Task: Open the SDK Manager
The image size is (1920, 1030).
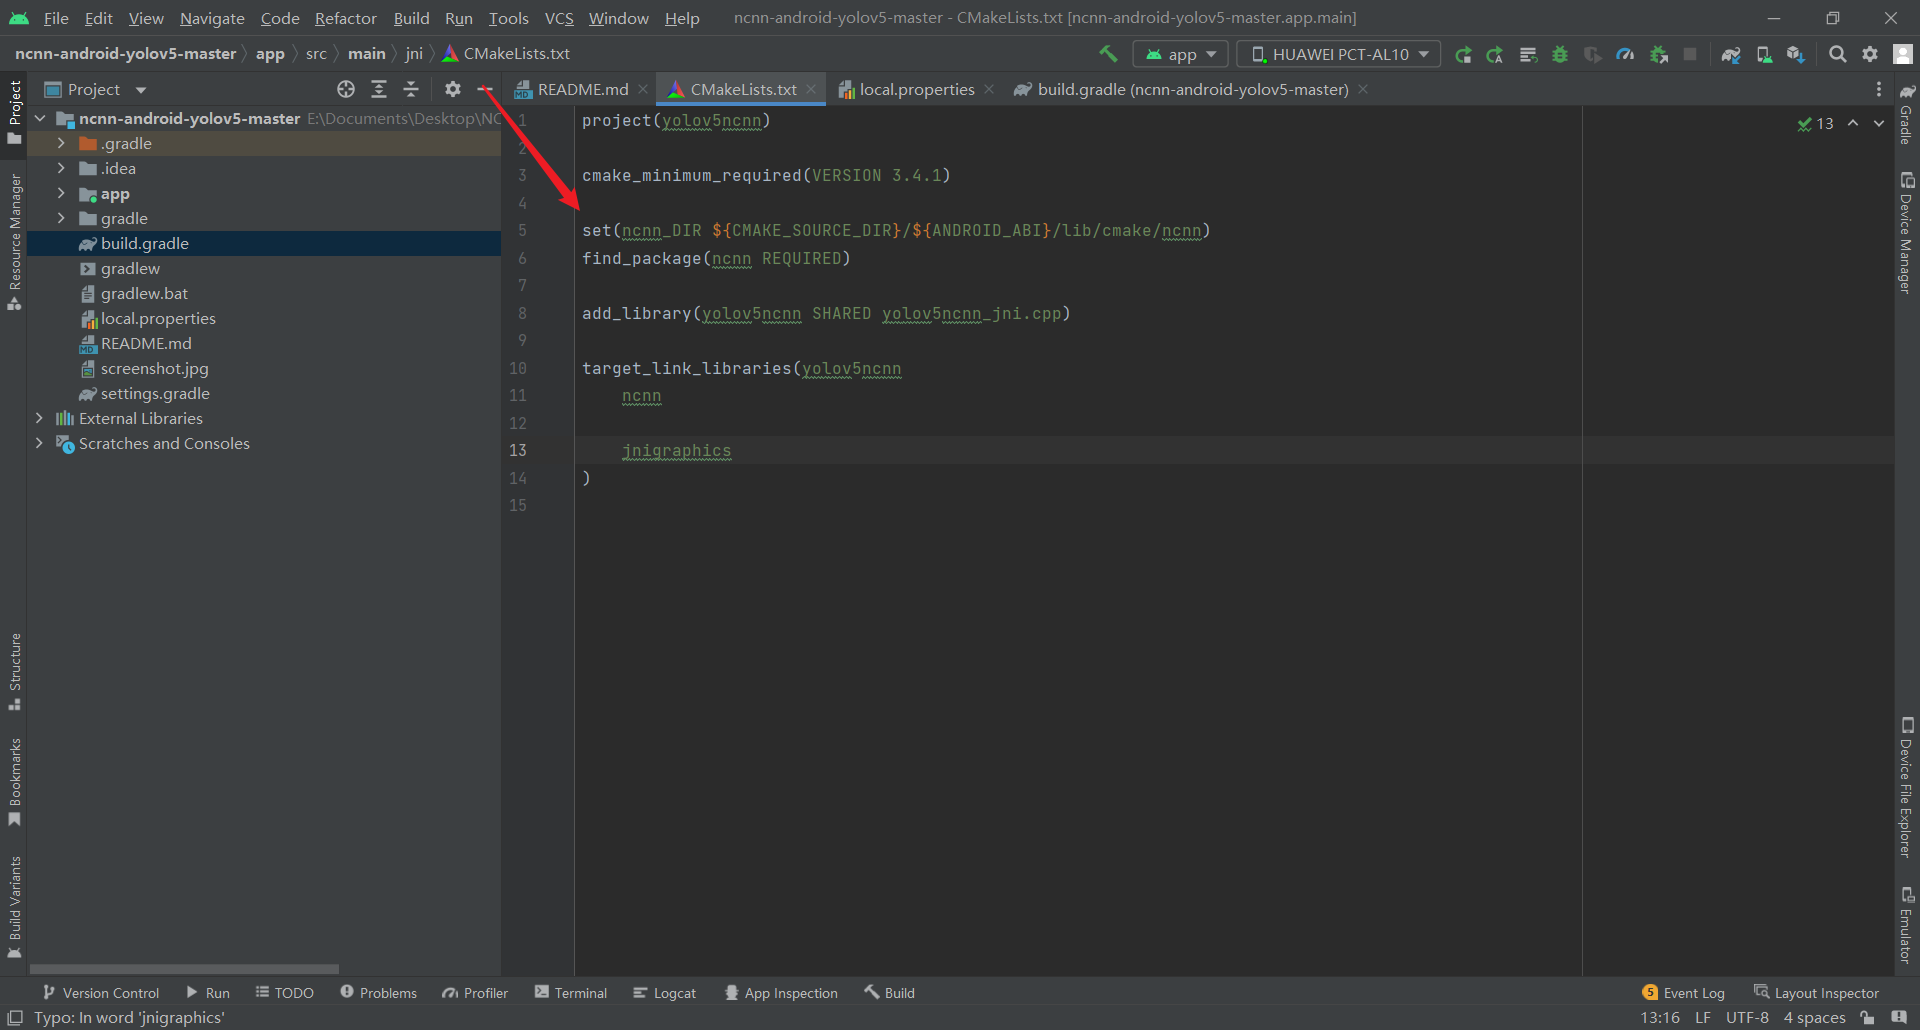Action: pos(1796,54)
